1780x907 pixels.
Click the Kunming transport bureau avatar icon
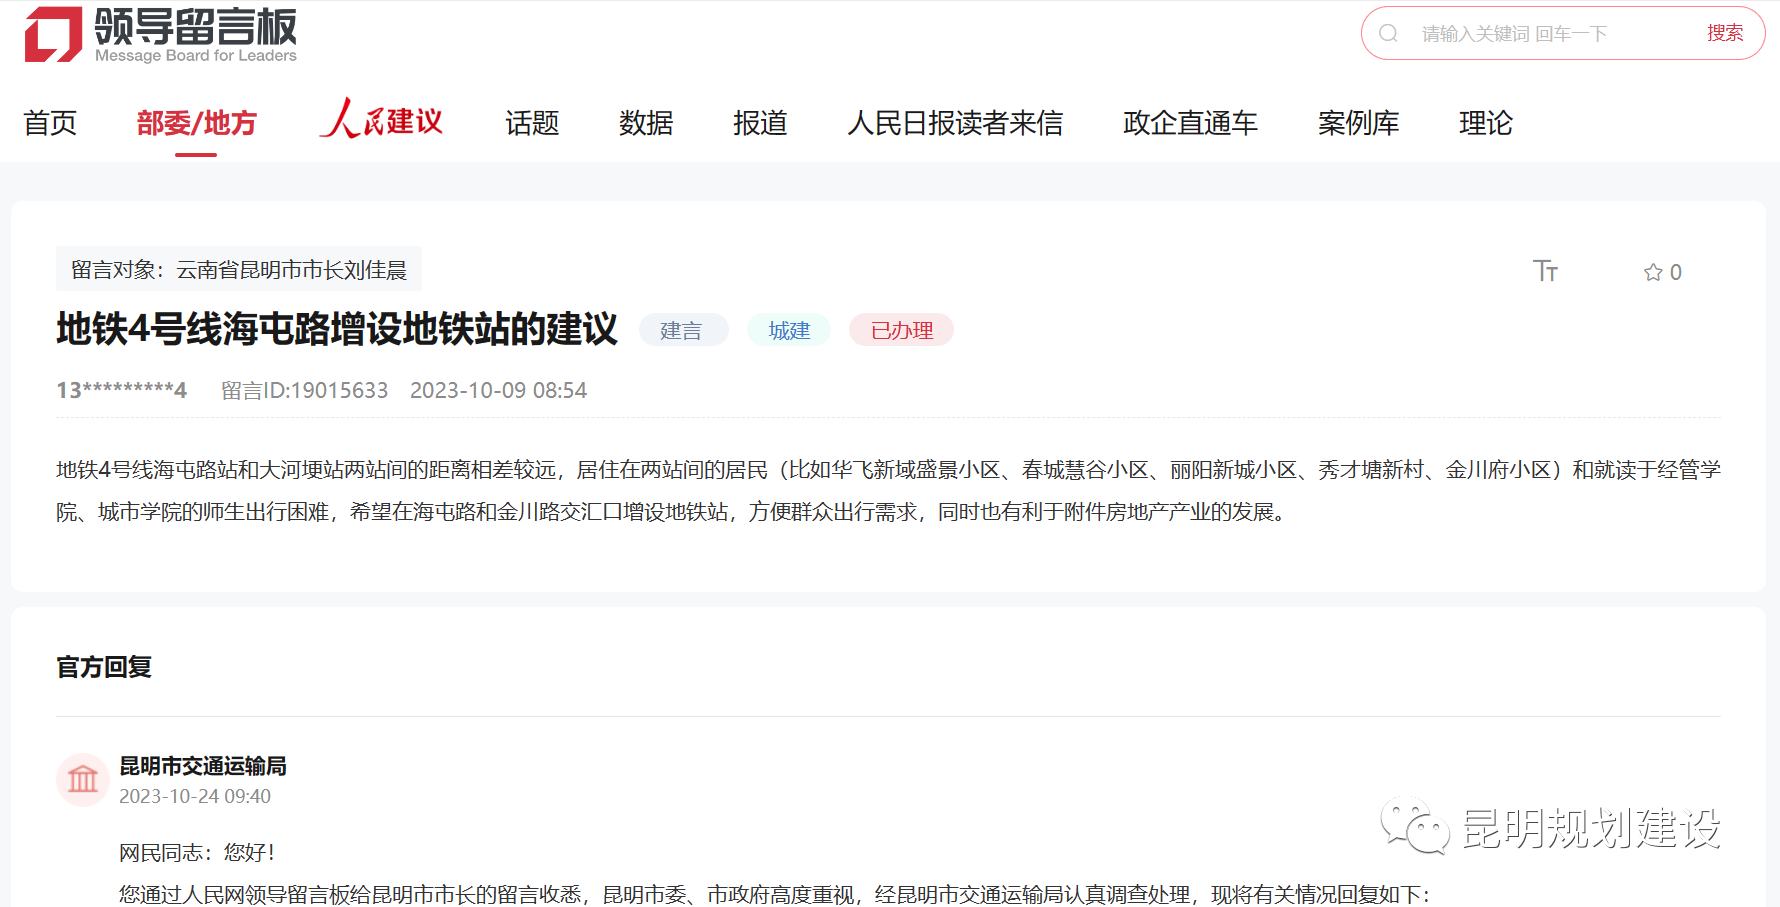pos(83,779)
